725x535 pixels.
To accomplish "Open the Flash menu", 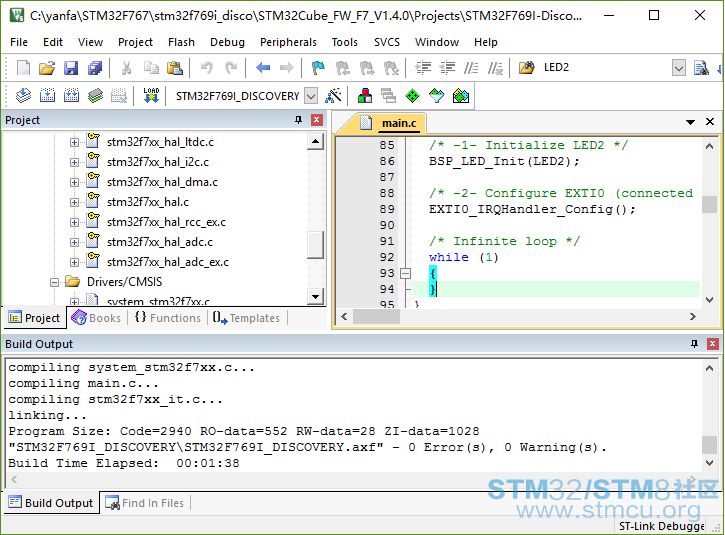I will point(181,42).
